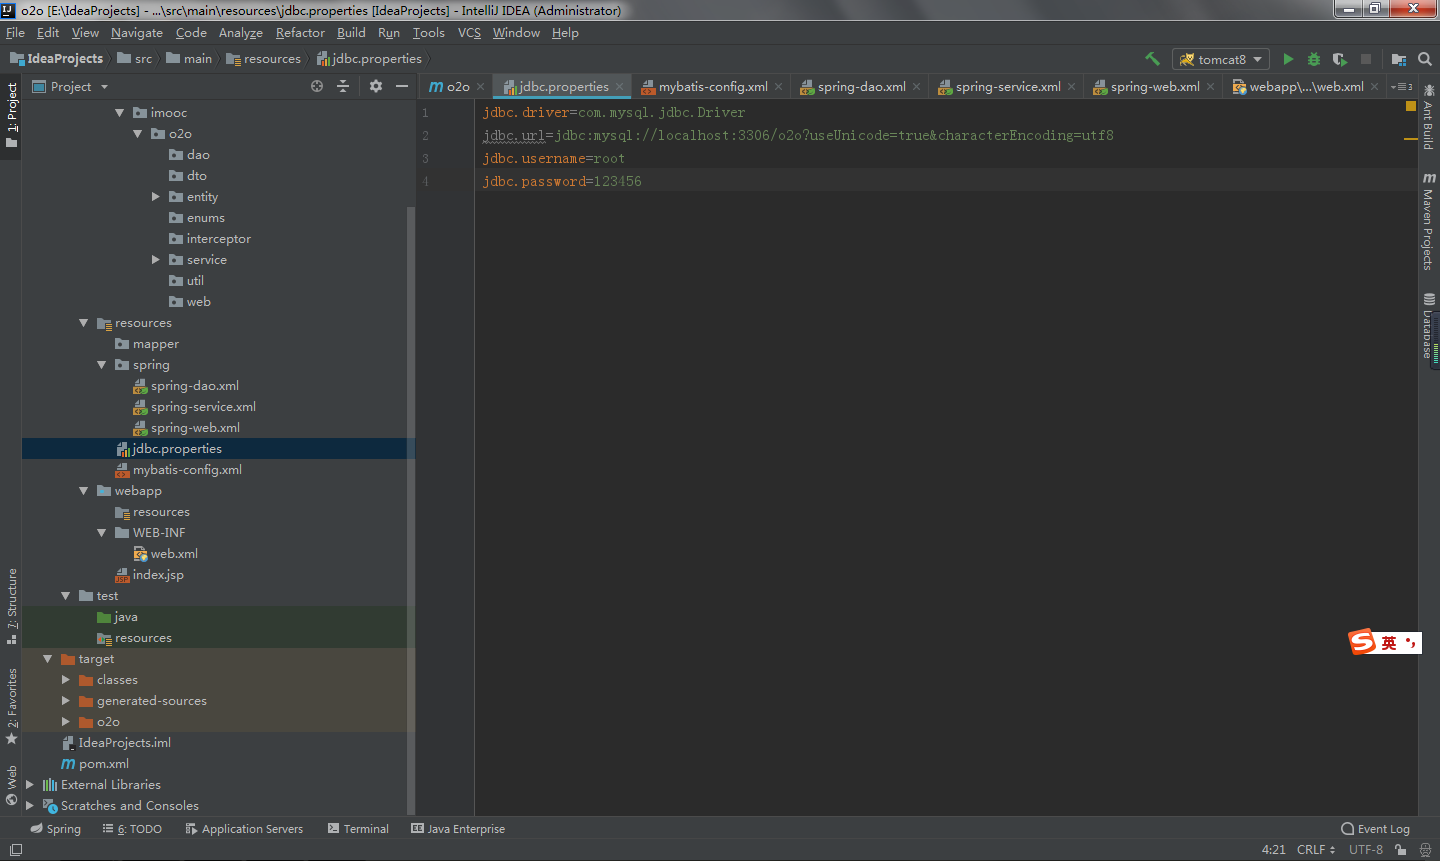This screenshot has height=861, width=1440.
Task: Open Database tool window
Action: click(x=1429, y=326)
